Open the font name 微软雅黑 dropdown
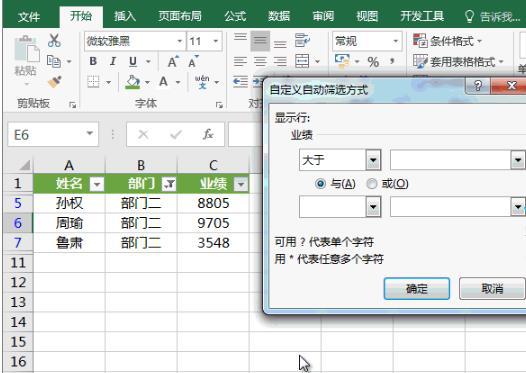 click(180, 41)
